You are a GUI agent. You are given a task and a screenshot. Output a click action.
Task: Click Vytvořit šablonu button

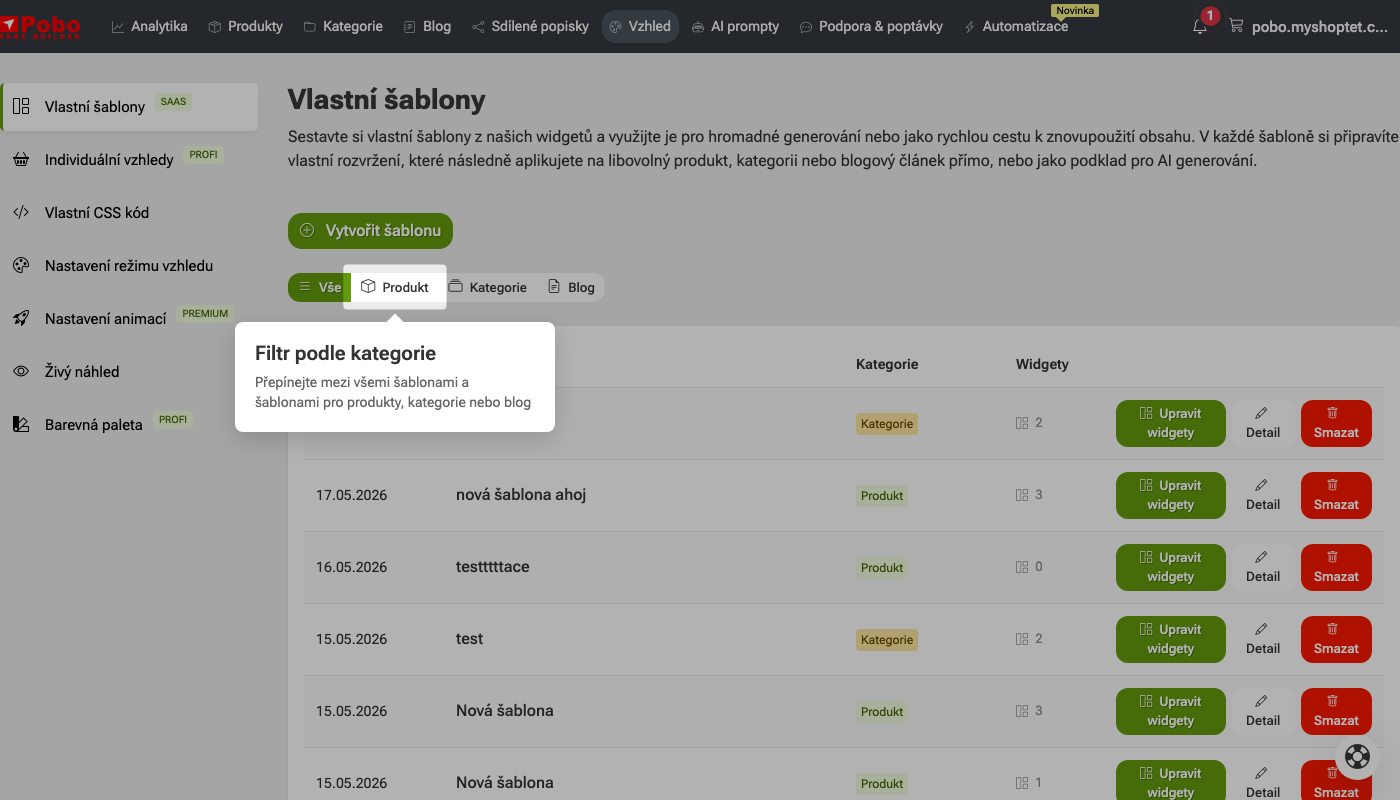370,230
